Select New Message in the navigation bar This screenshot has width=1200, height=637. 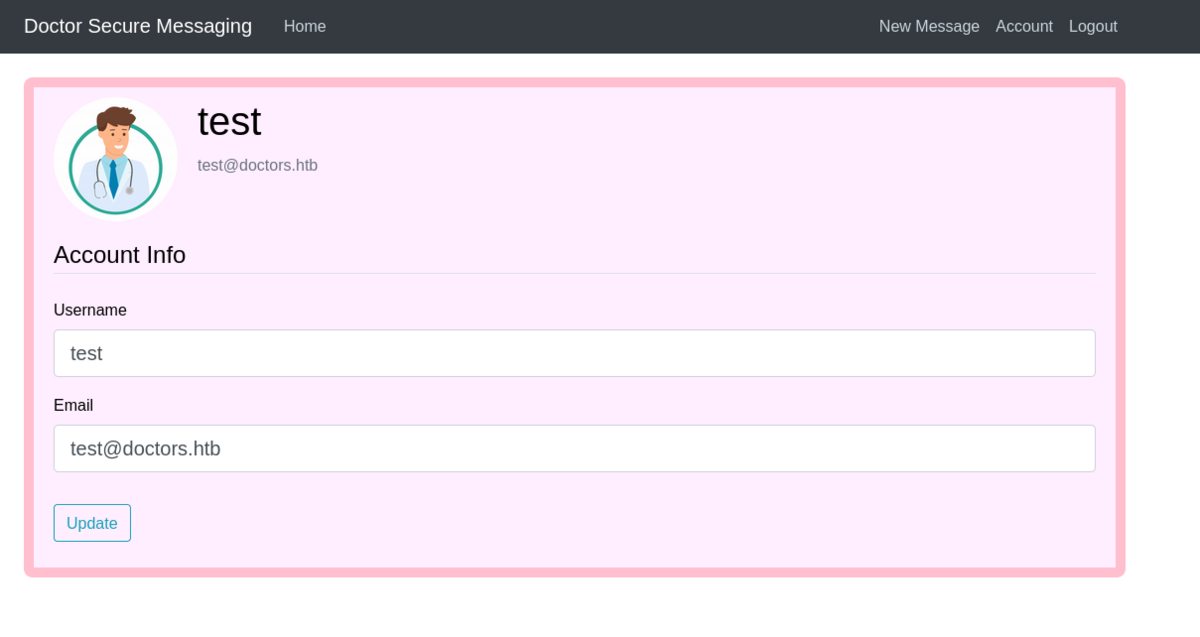pyautogui.click(x=929, y=26)
